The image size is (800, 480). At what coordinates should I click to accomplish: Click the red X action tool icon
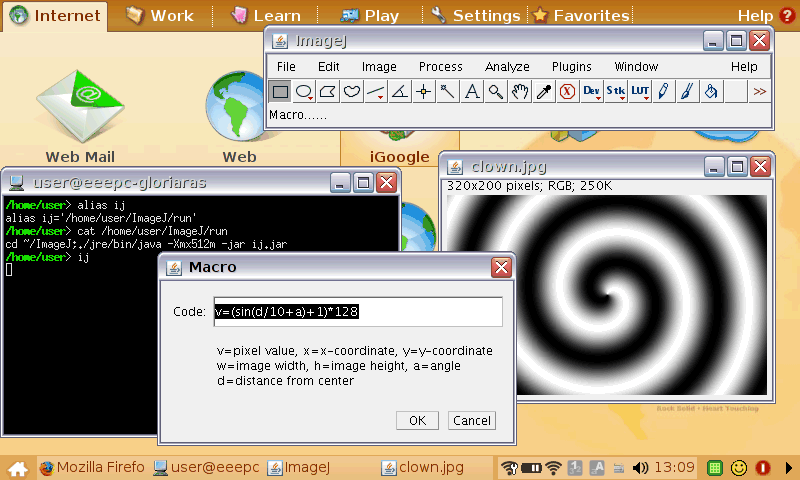click(567, 92)
